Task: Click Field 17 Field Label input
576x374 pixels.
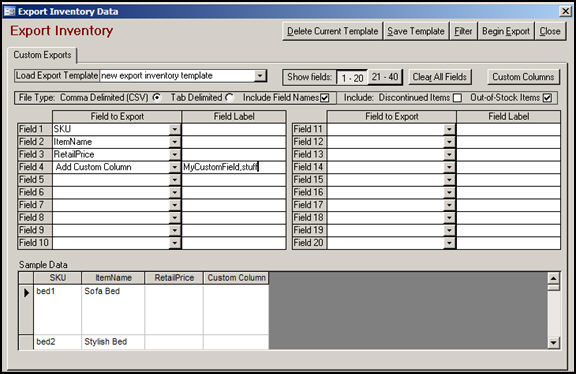Action: tap(508, 205)
